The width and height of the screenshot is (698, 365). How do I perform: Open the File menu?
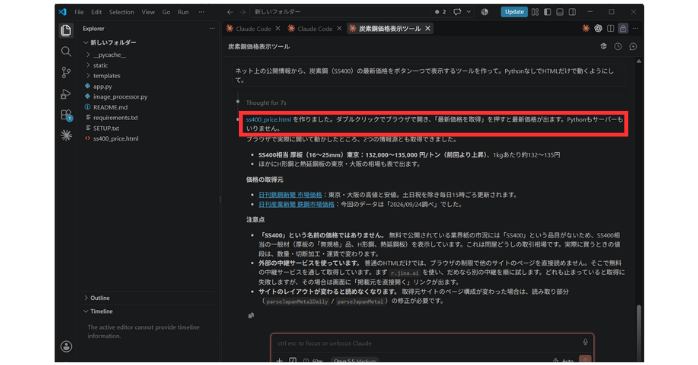(79, 12)
